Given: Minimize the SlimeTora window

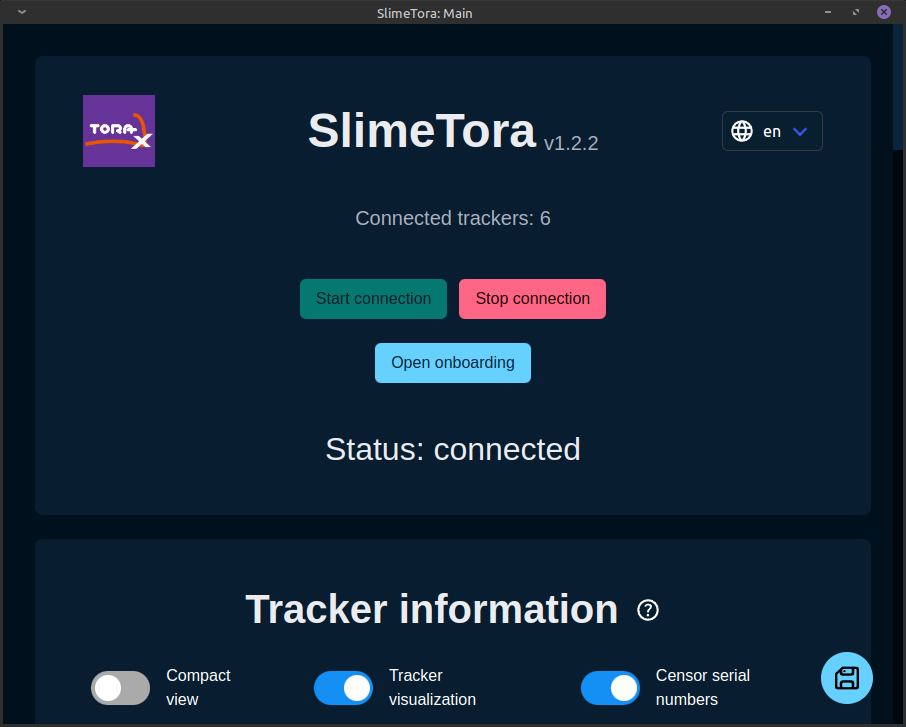Looking at the screenshot, I should [827, 12].
